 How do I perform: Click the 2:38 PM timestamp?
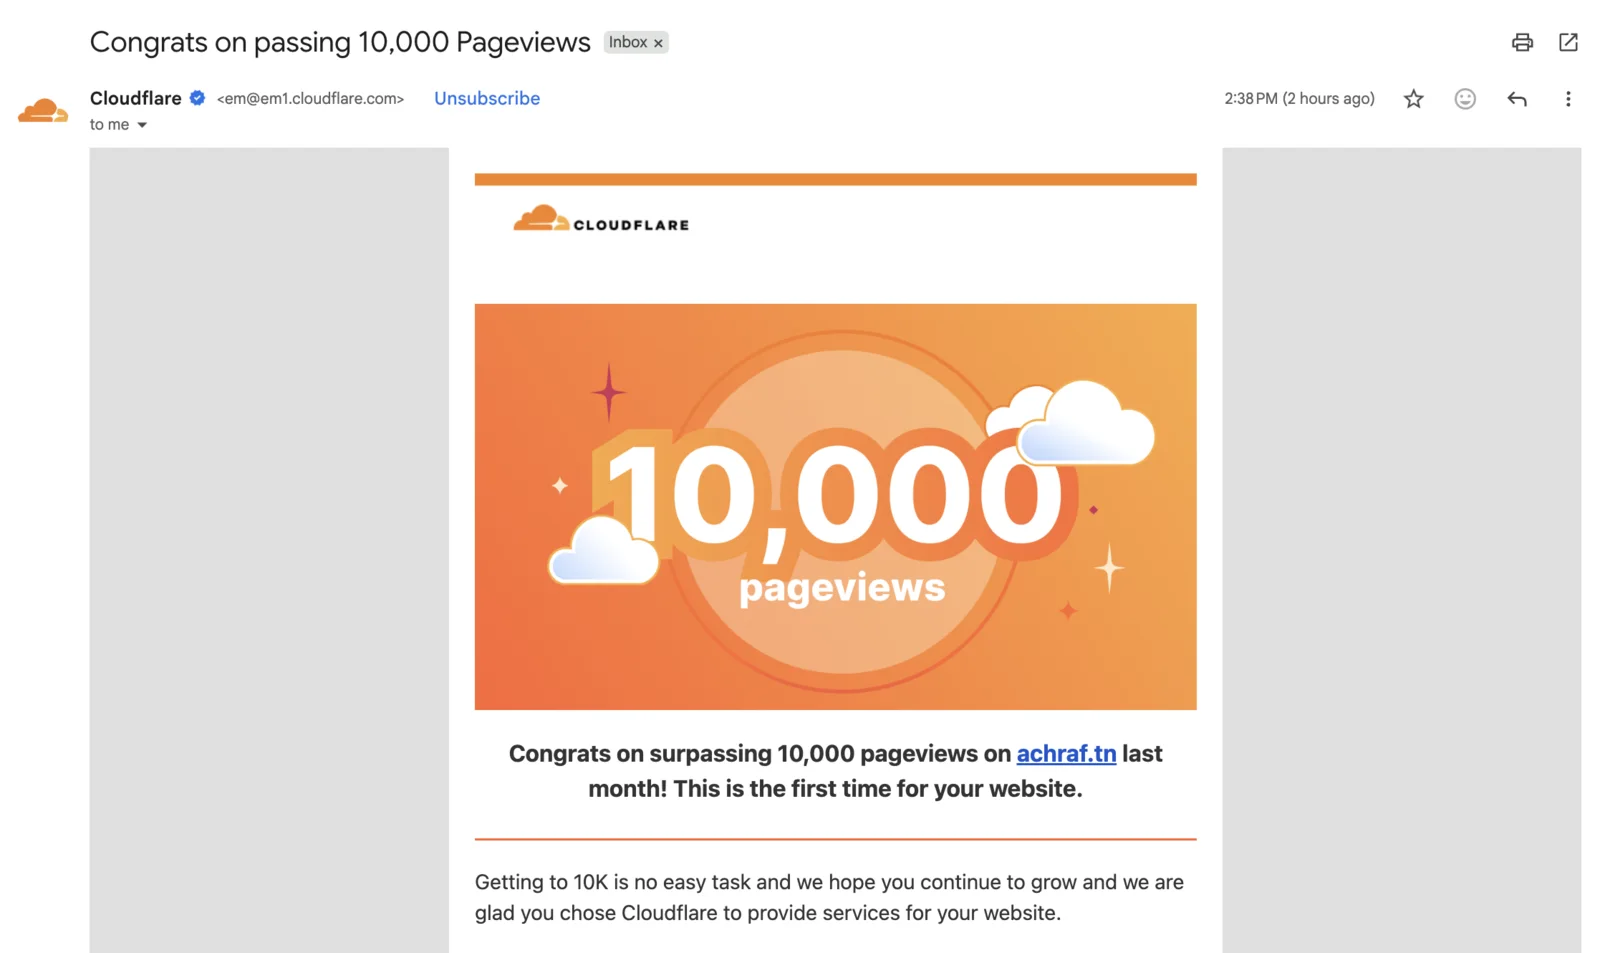tap(1299, 98)
